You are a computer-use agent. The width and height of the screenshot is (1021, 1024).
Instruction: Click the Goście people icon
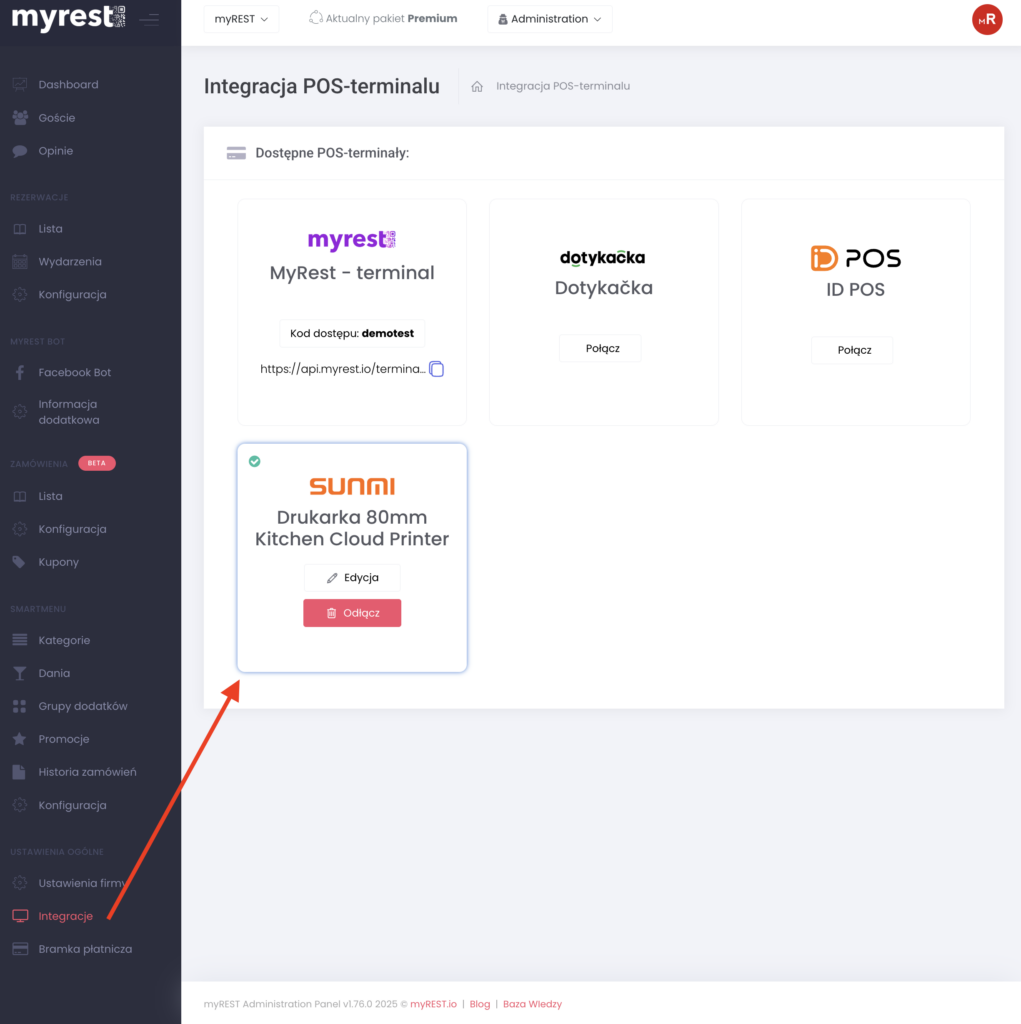tap(20, 118)
